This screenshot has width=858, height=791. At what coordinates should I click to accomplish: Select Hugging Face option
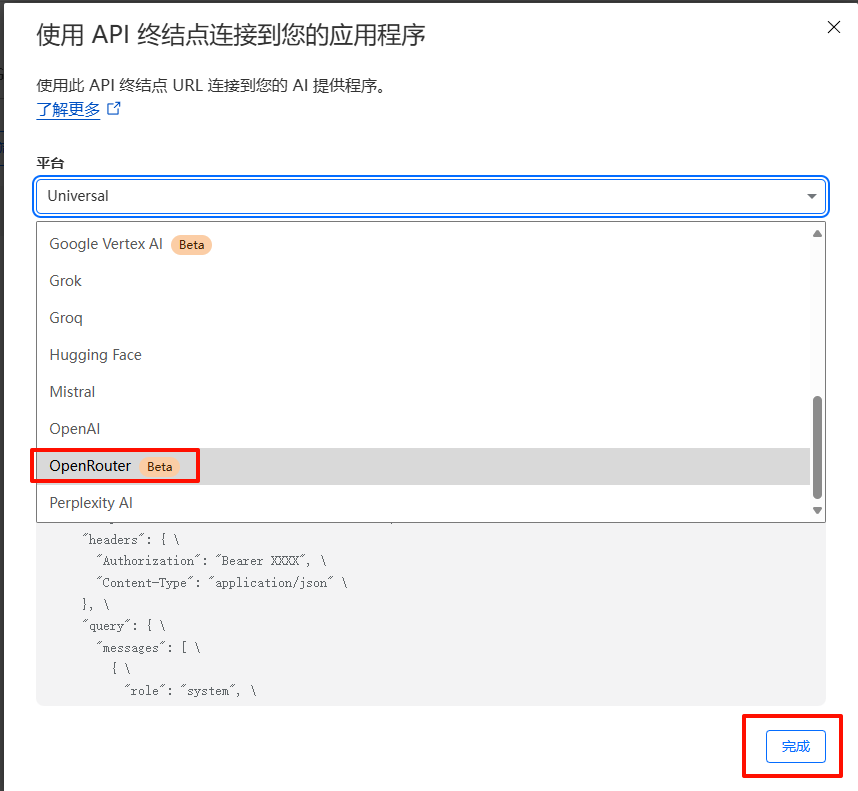(x=423, y=355)
